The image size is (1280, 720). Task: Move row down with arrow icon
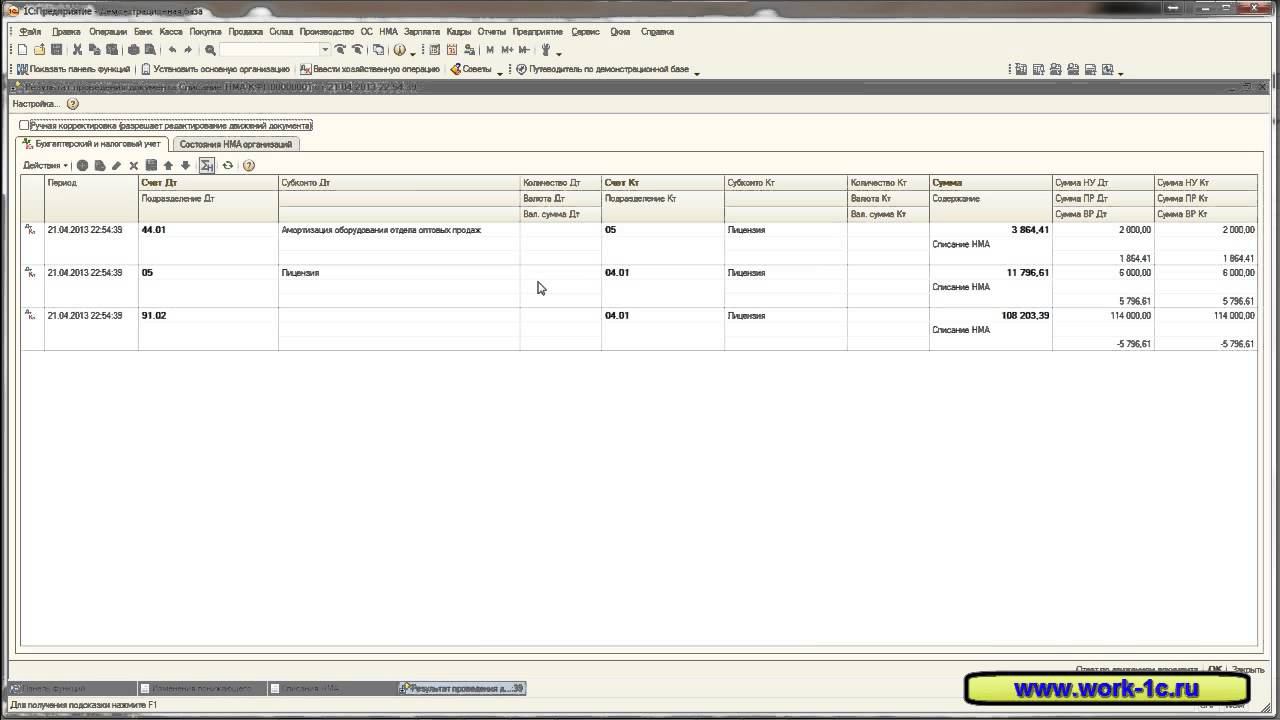(x=185, y=165)
